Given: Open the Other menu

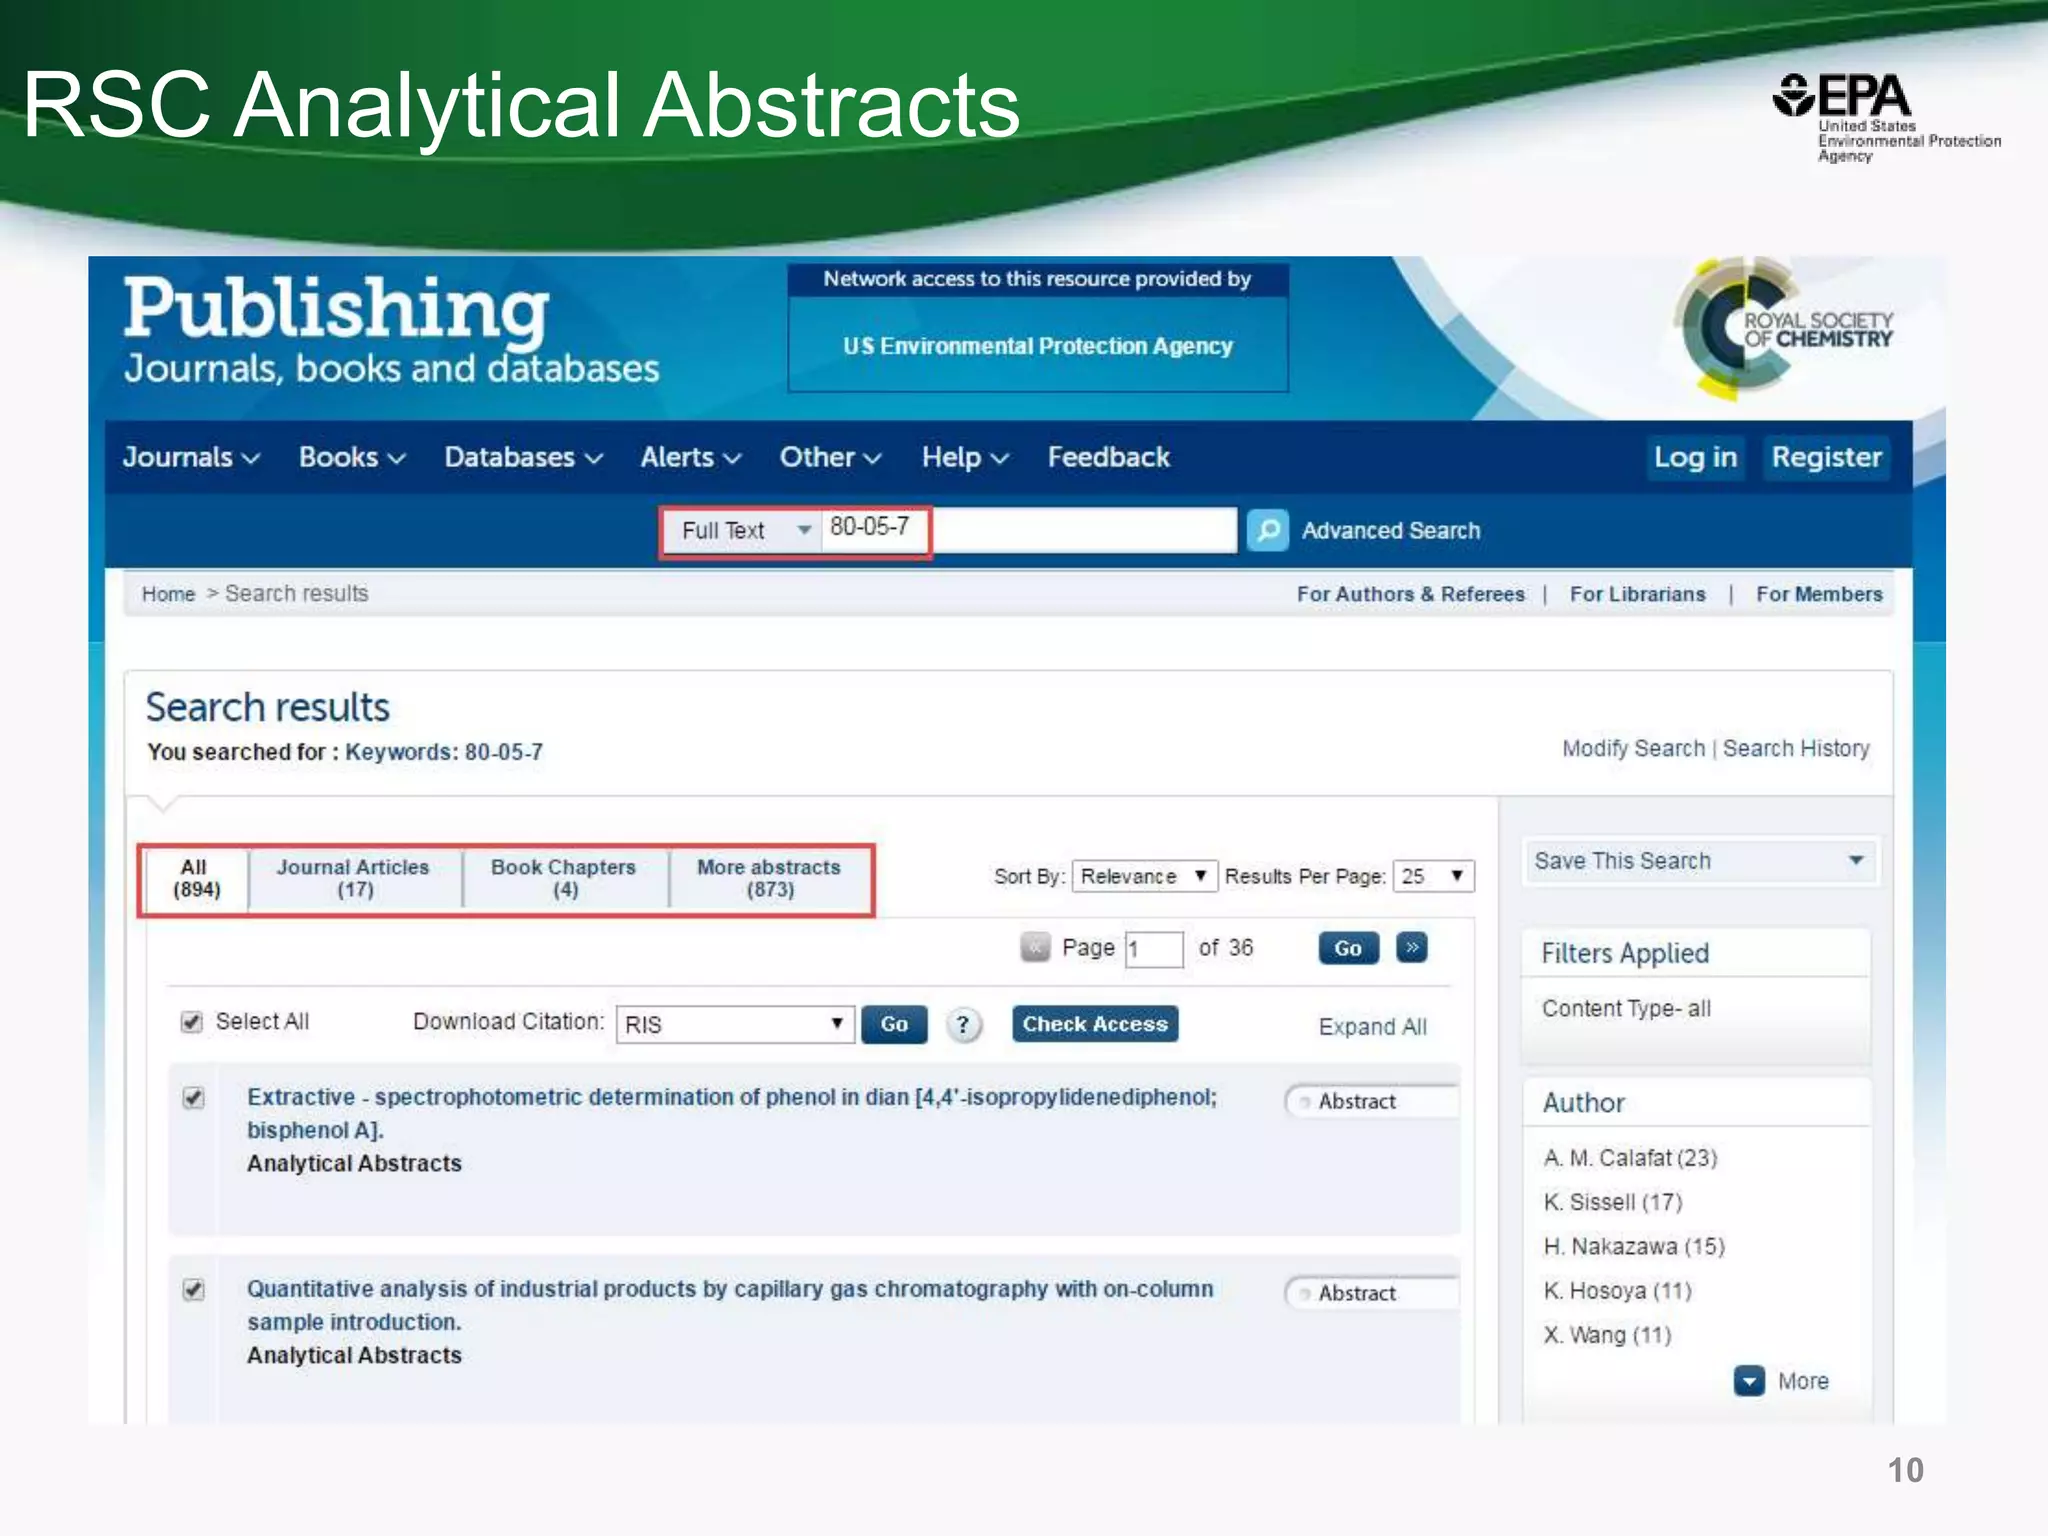Looking at the screenshot, I should [830, 457].
